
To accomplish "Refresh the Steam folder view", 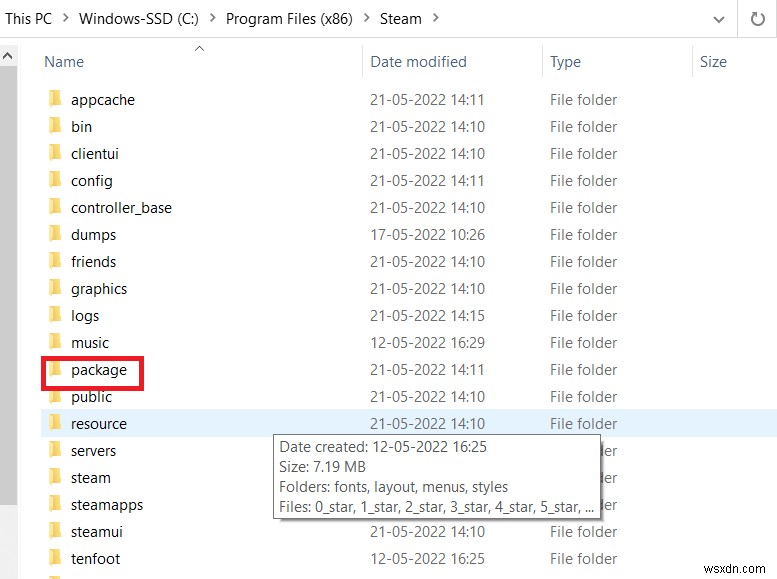I will (757, 19).
